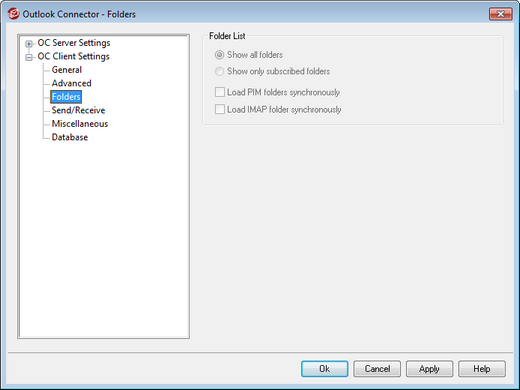Viewport: 520px width, 390px height.
Task: Go to the Send/Receive settings page
Action: [78, 110]
